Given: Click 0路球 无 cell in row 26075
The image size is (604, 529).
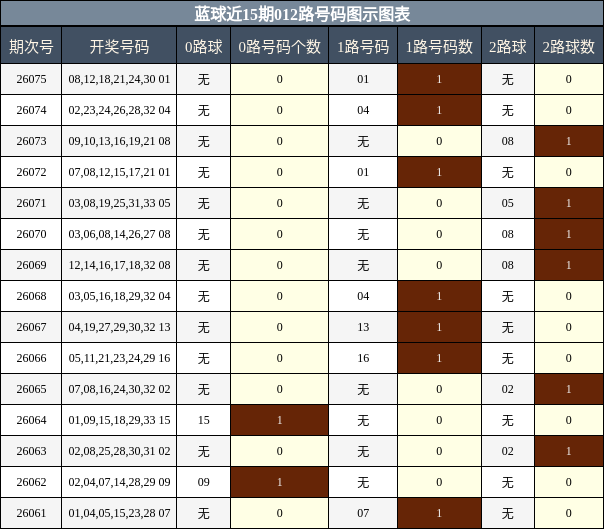Looking at the screenshot, I should [x=203, y=79].
